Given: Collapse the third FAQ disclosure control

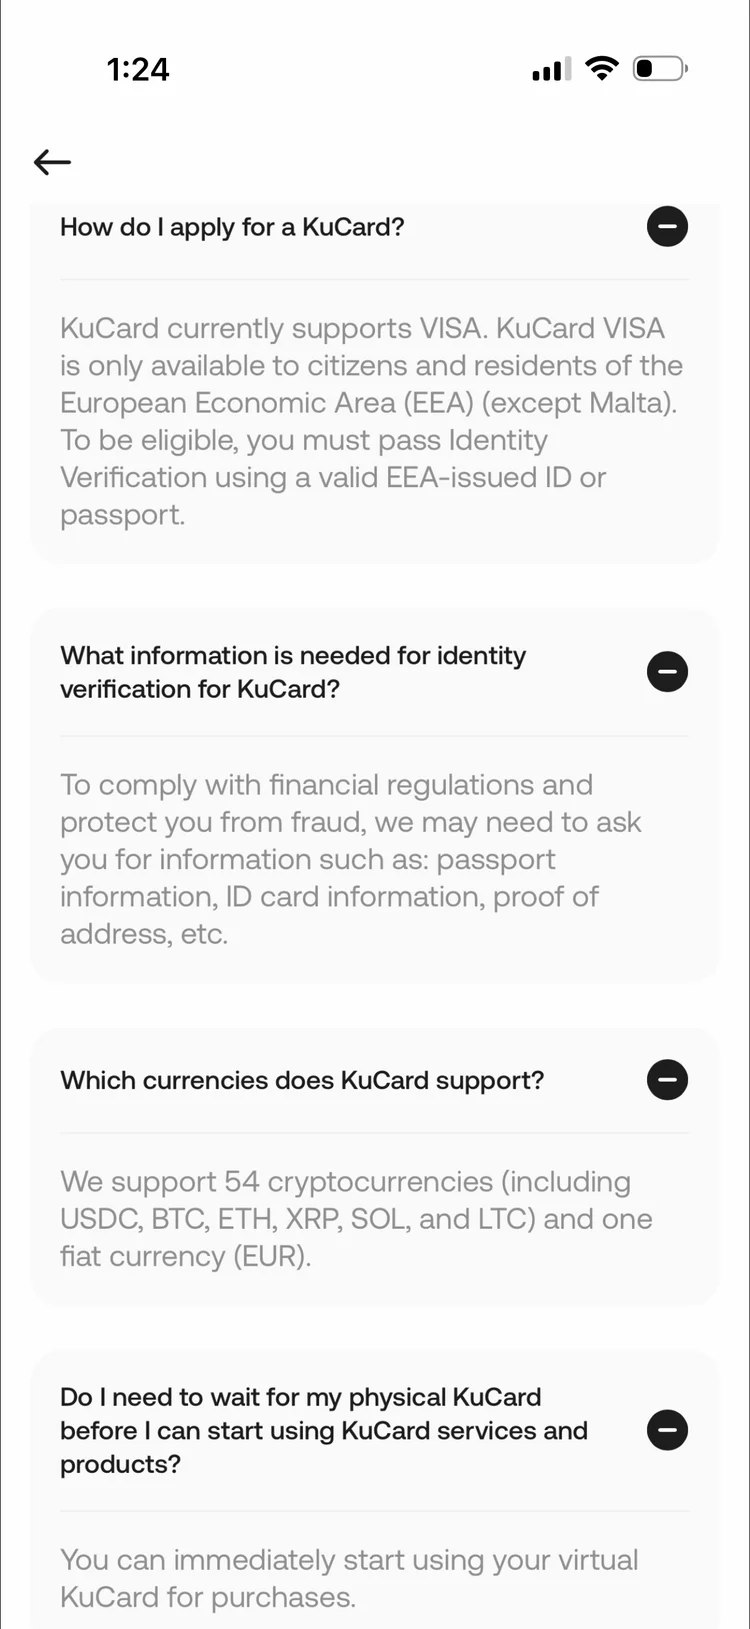Looking at the screenshot, I should [667, 1080].
